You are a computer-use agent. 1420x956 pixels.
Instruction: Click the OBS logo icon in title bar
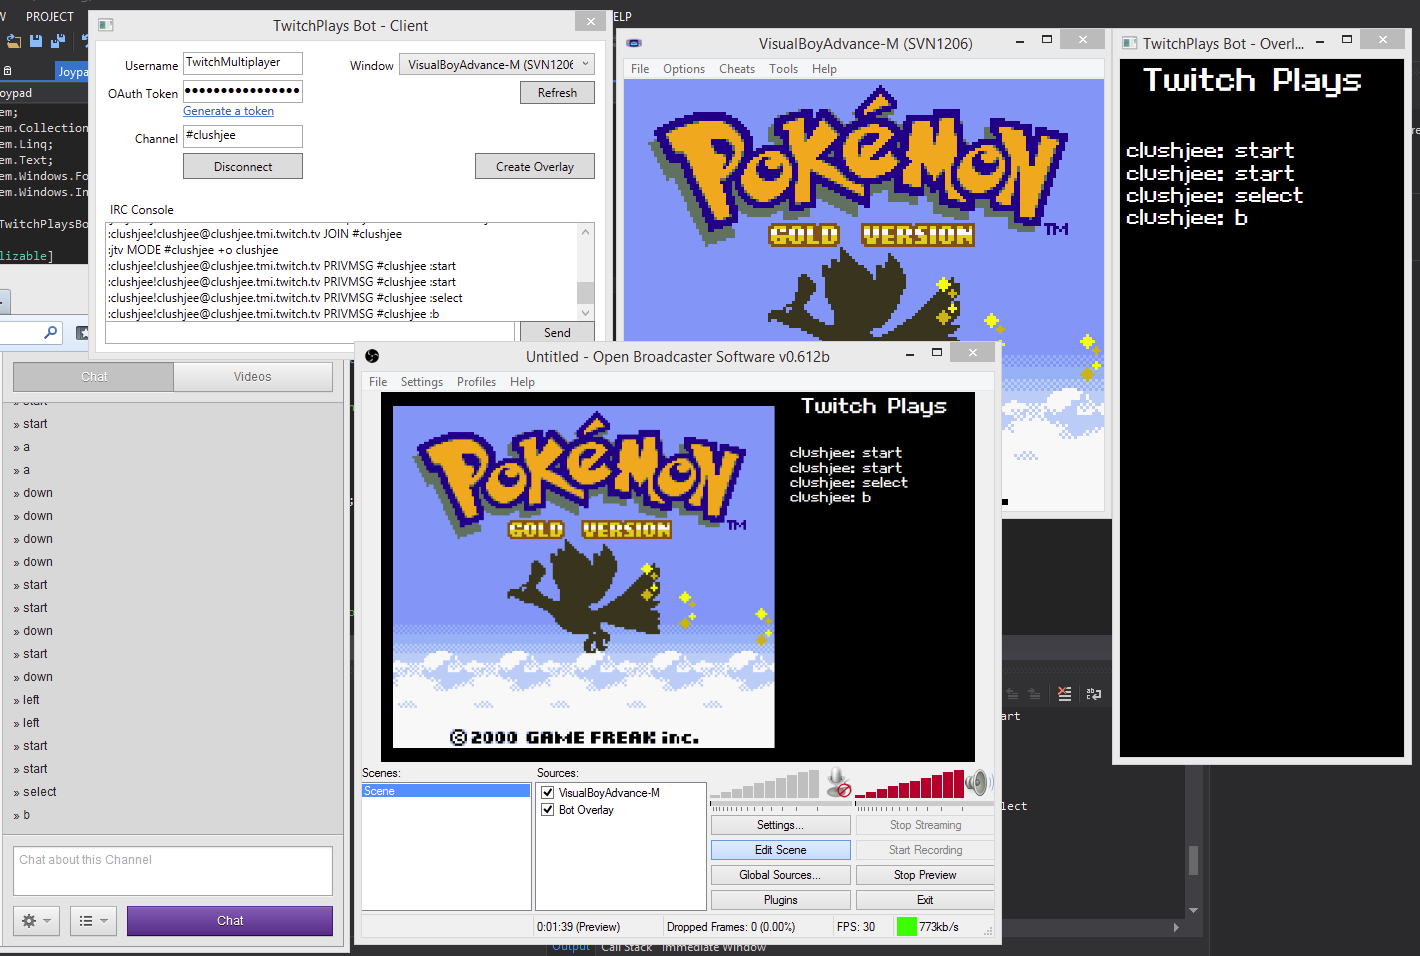(x=372, y=356)
